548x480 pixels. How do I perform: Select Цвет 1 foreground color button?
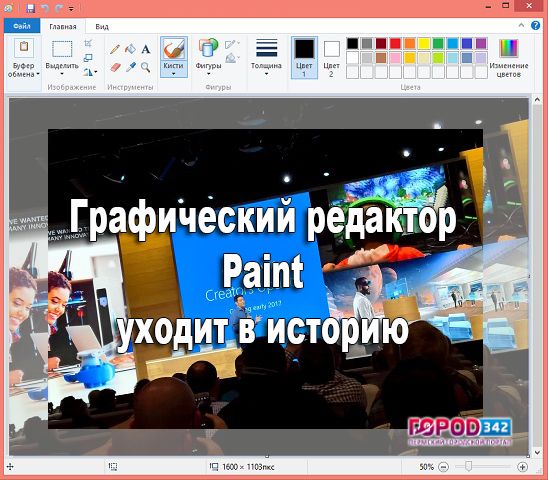304,58
